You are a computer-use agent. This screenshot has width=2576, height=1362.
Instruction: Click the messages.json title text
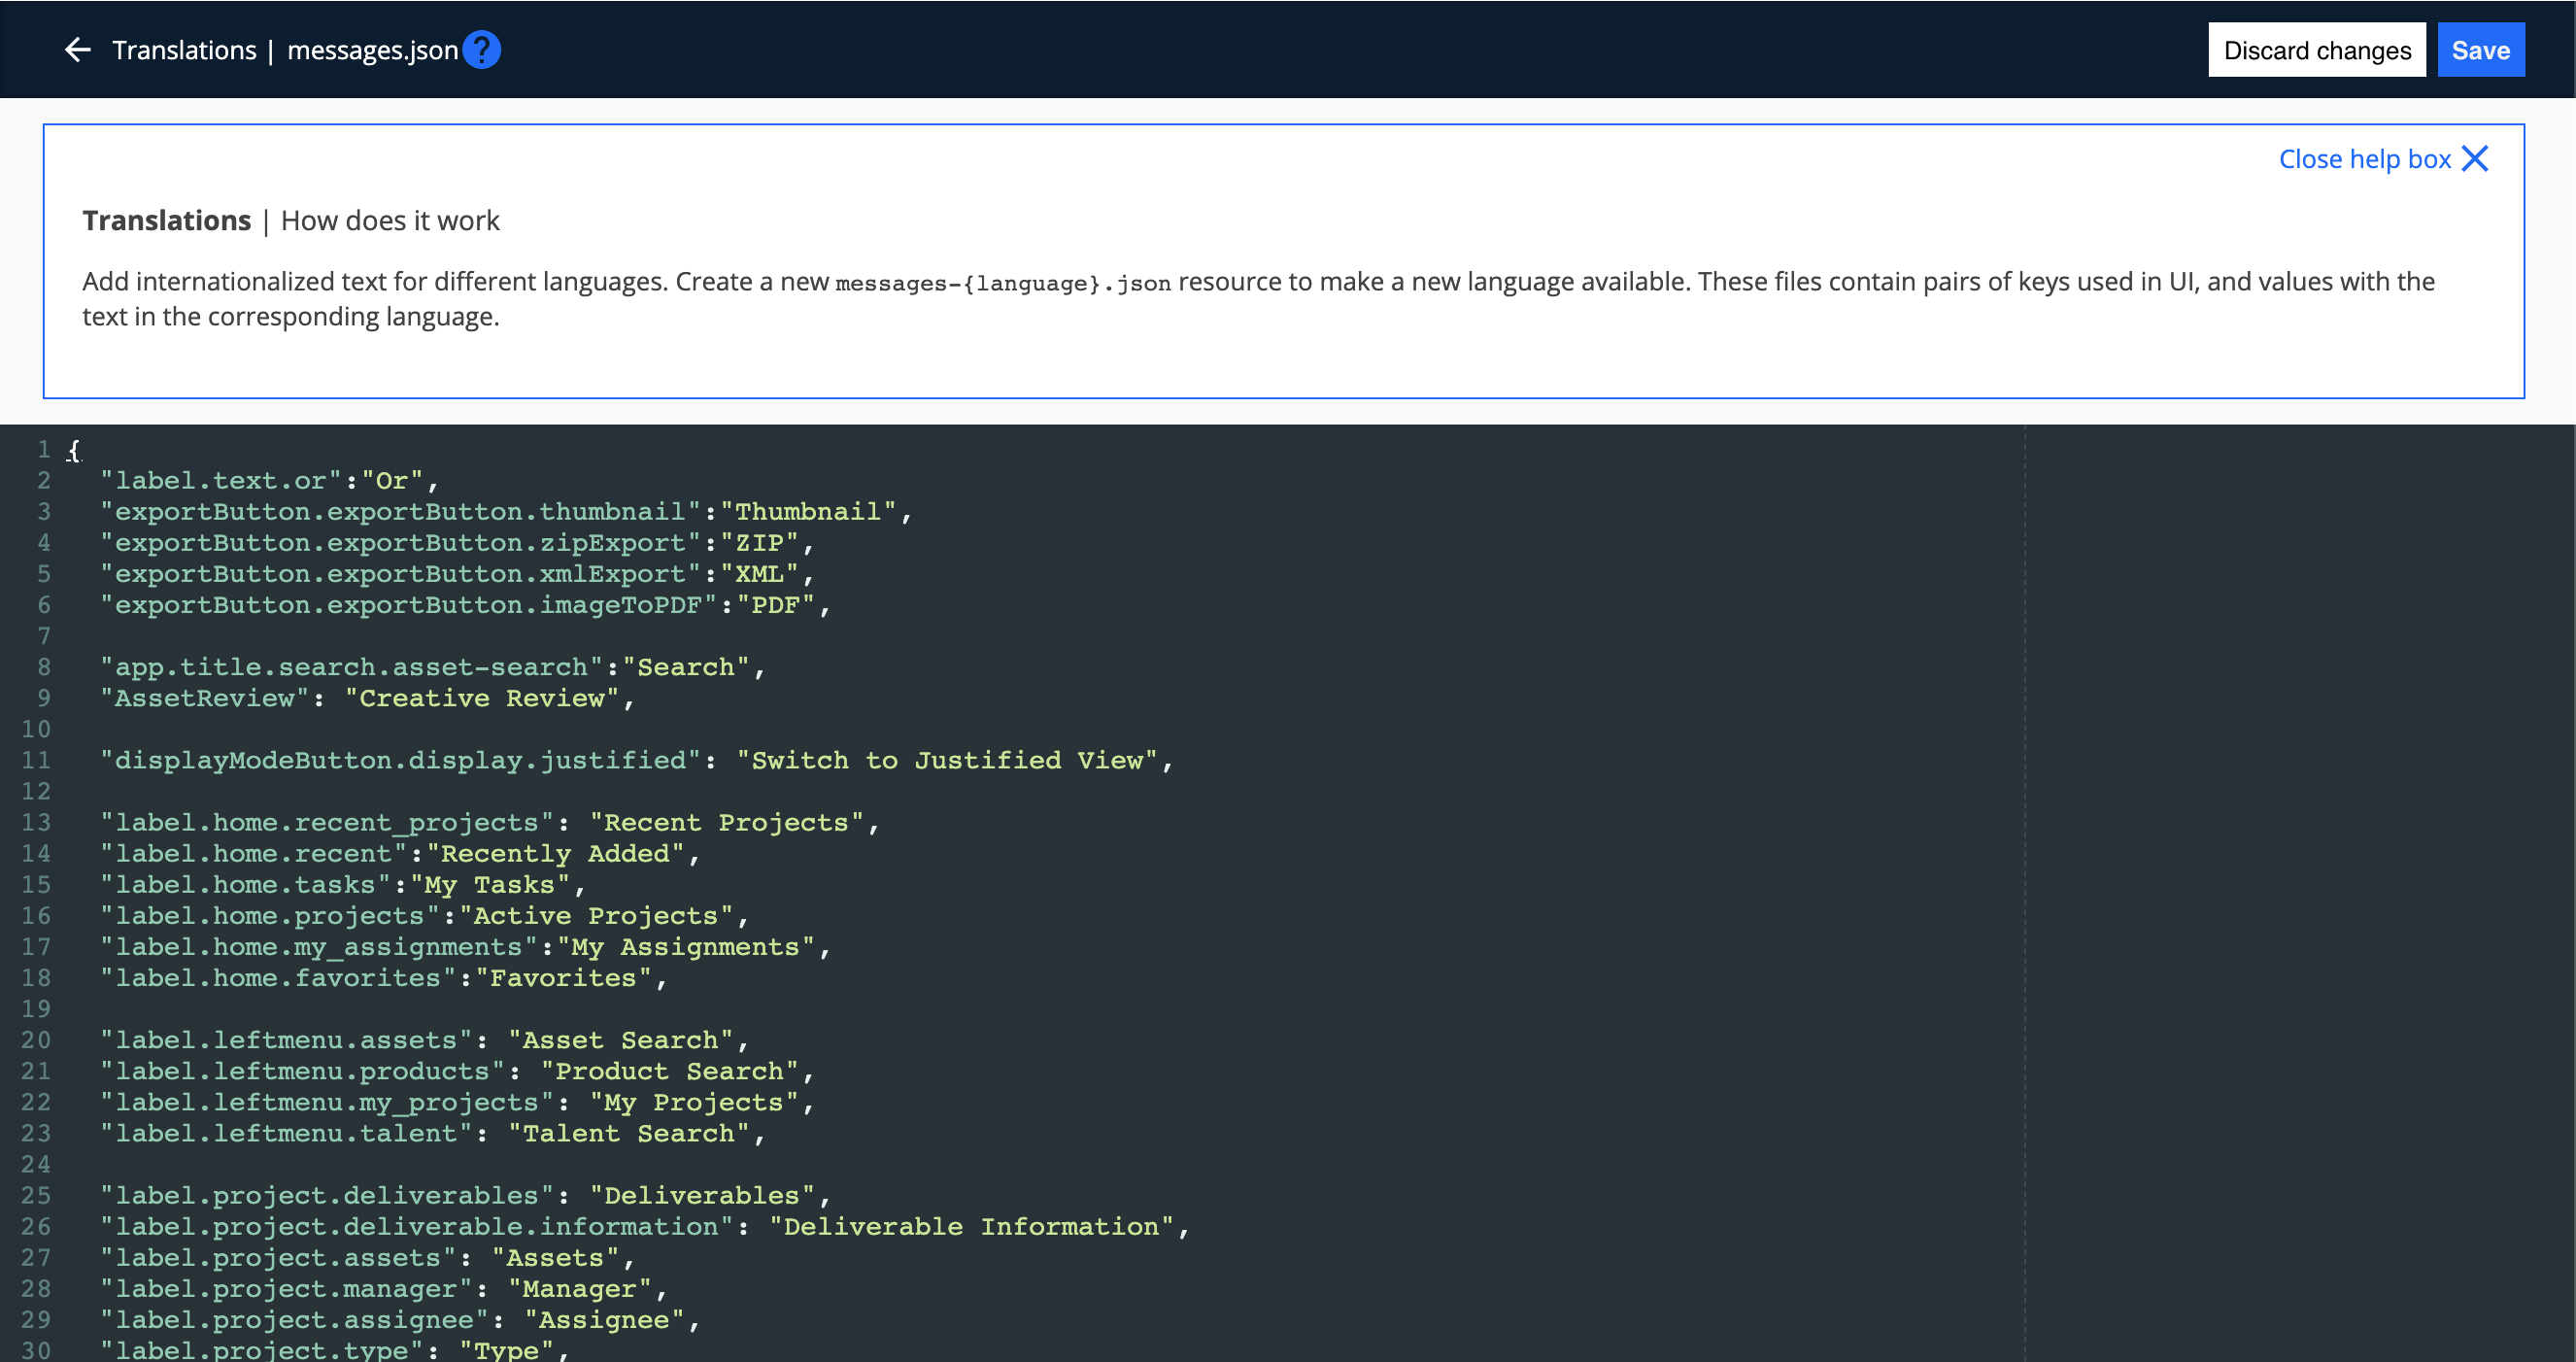(372, 50)
